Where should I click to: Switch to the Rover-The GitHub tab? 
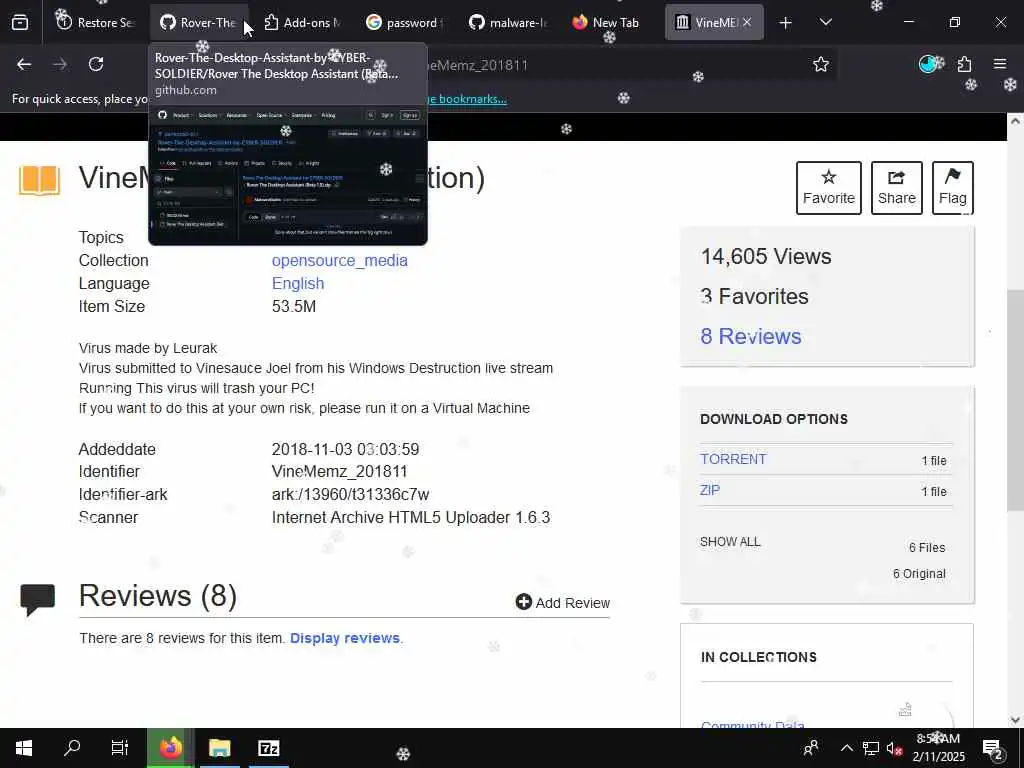point(199,23)
